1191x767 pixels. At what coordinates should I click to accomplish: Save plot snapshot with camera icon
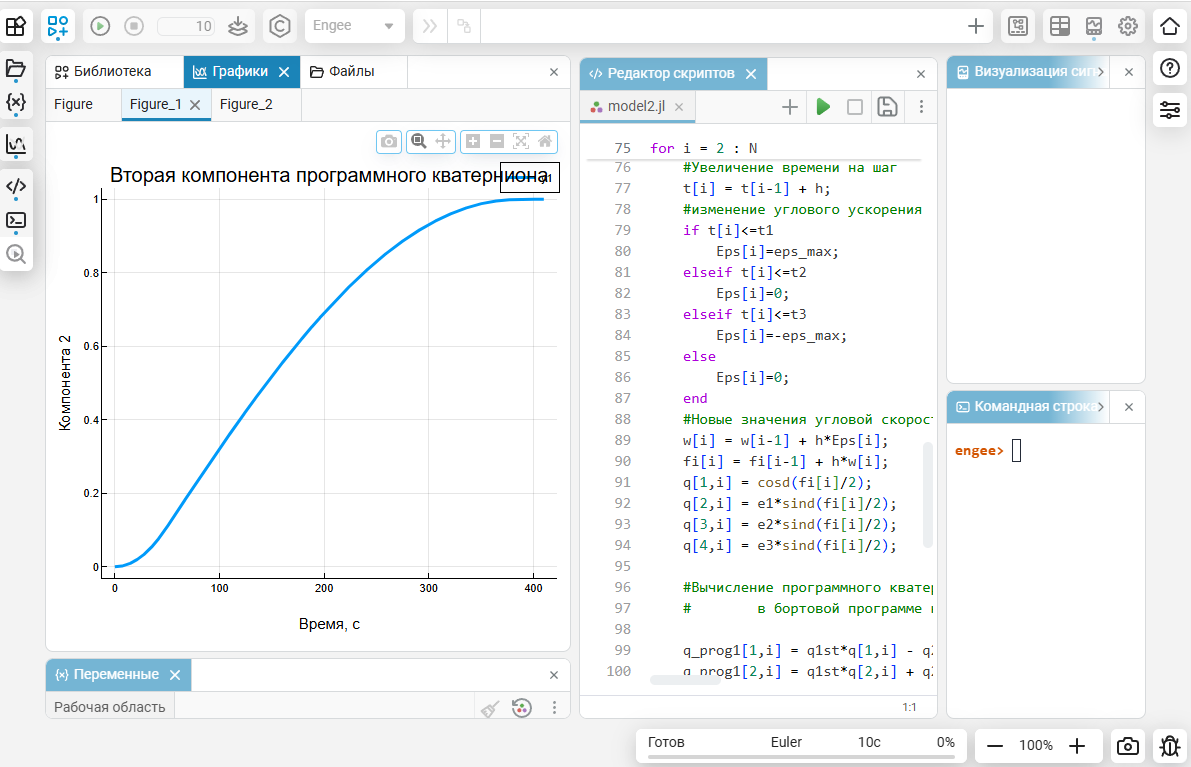point(389,141)
